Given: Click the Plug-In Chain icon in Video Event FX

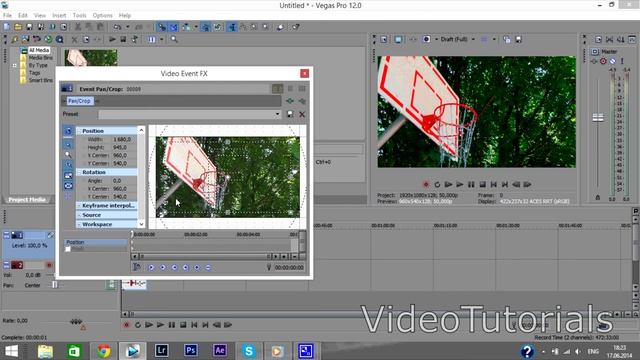Looking at the screenshot, I should point(290,101).
